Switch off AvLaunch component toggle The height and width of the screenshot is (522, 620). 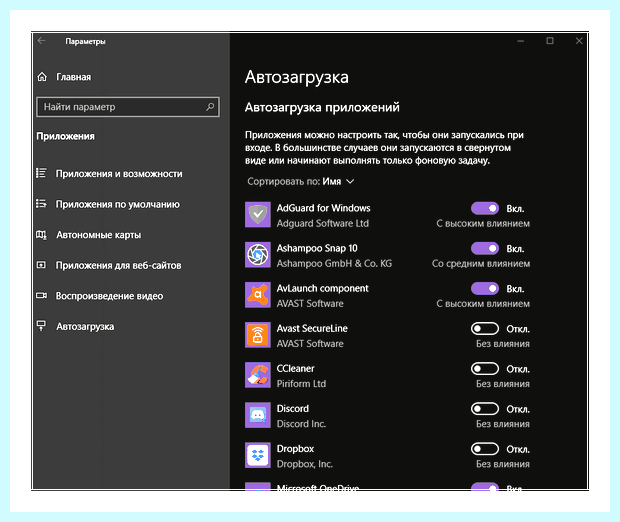pyautogui.click(x=485, y=288)
